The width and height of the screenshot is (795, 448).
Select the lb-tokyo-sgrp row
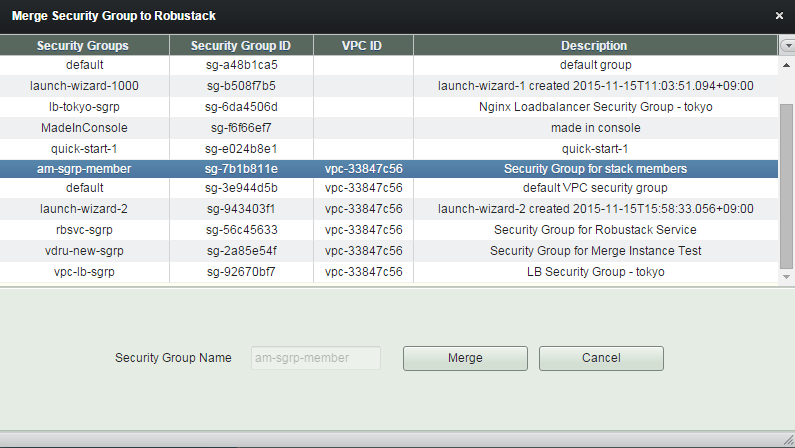click(x=389, y=107)
